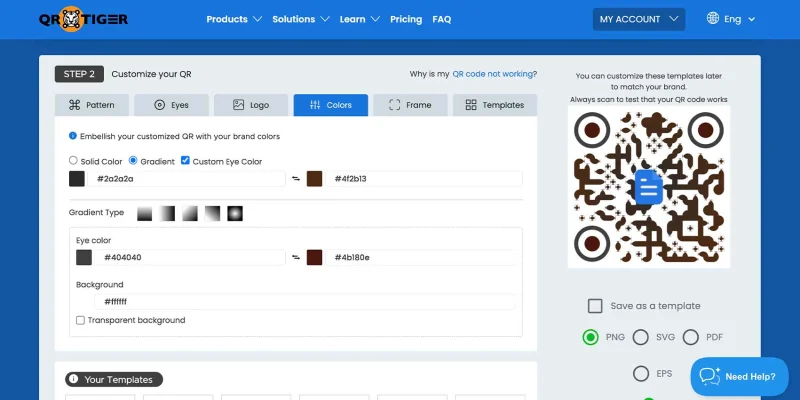Viewport: 800px width, 400px height.
Task: Swap the eye gradient colors
Action: click(x=296, y=257)
